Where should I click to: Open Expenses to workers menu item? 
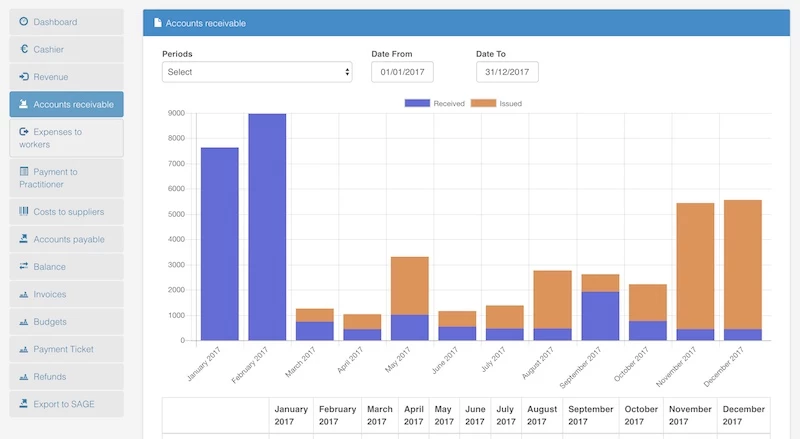click(x=67, y=138)
